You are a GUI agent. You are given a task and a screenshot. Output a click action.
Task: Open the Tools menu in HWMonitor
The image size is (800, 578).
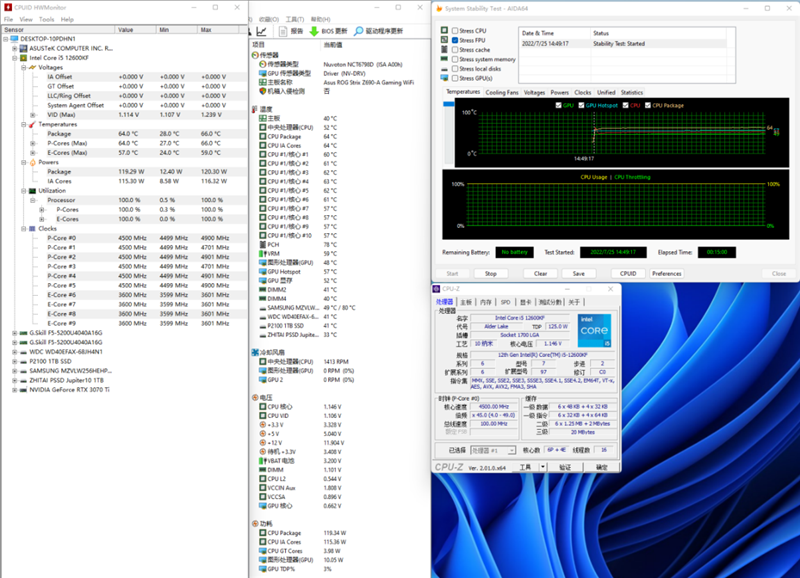click(46, 19)
